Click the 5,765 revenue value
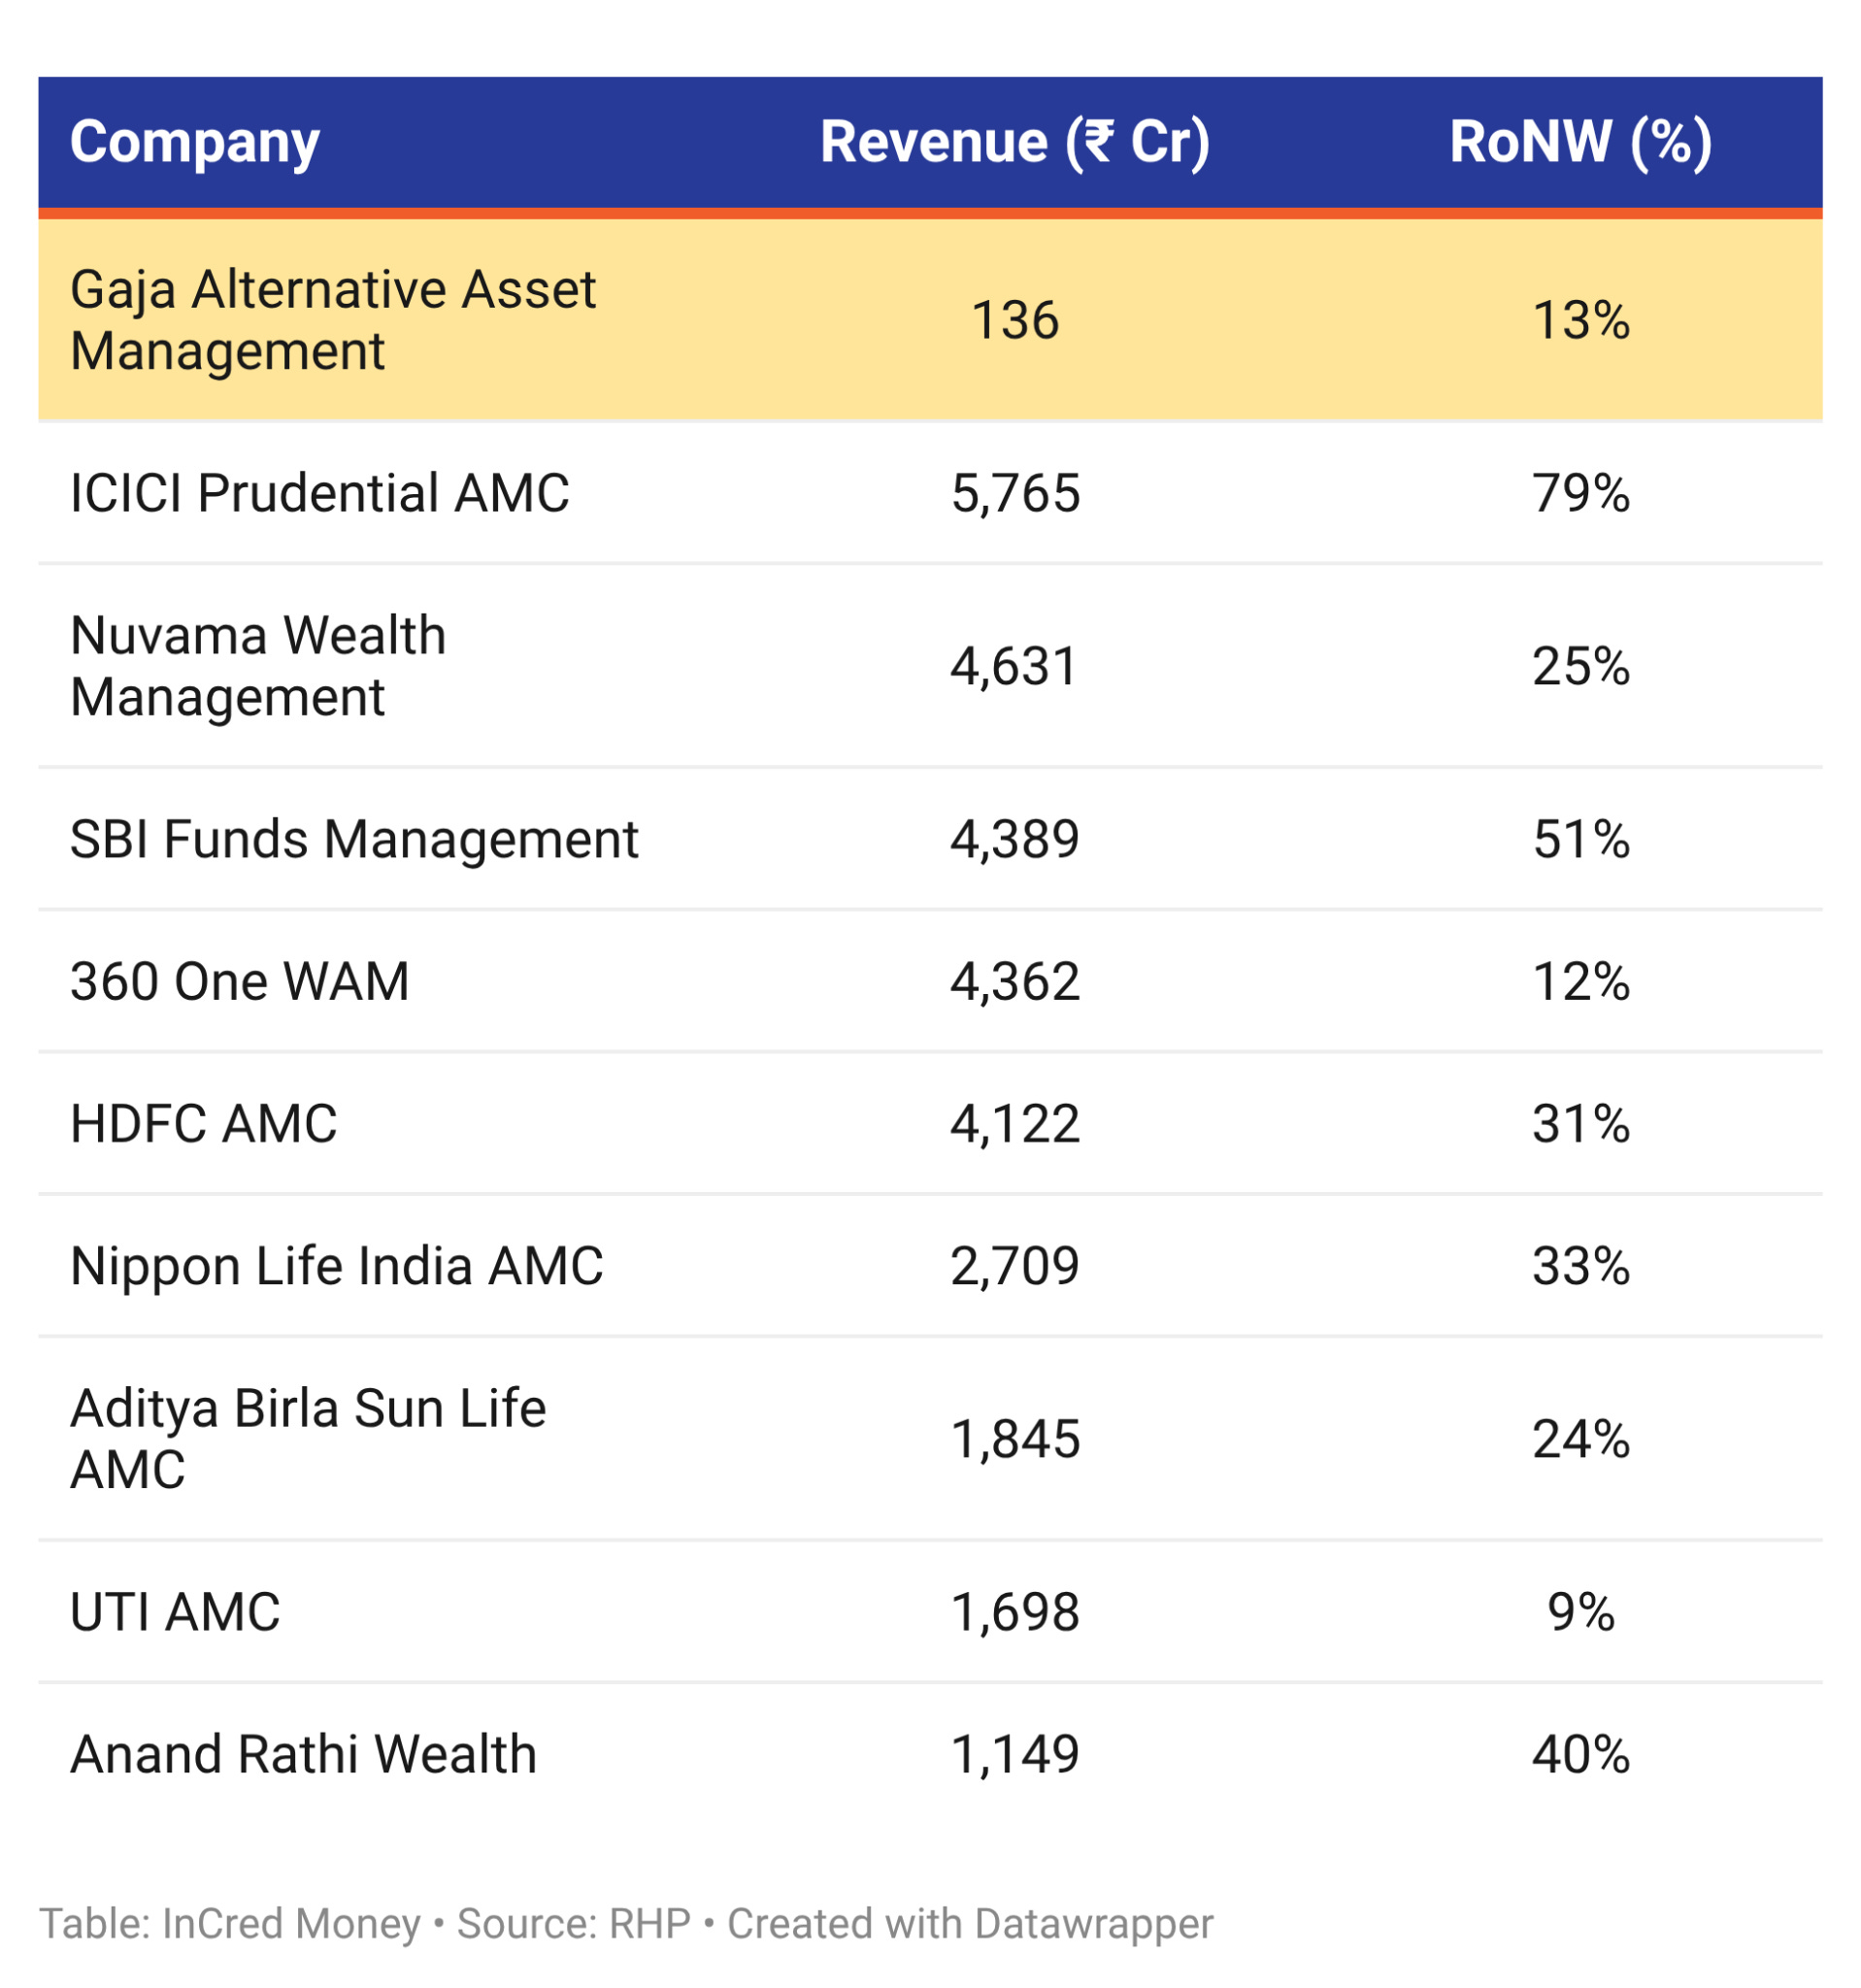 [1015, 493]
